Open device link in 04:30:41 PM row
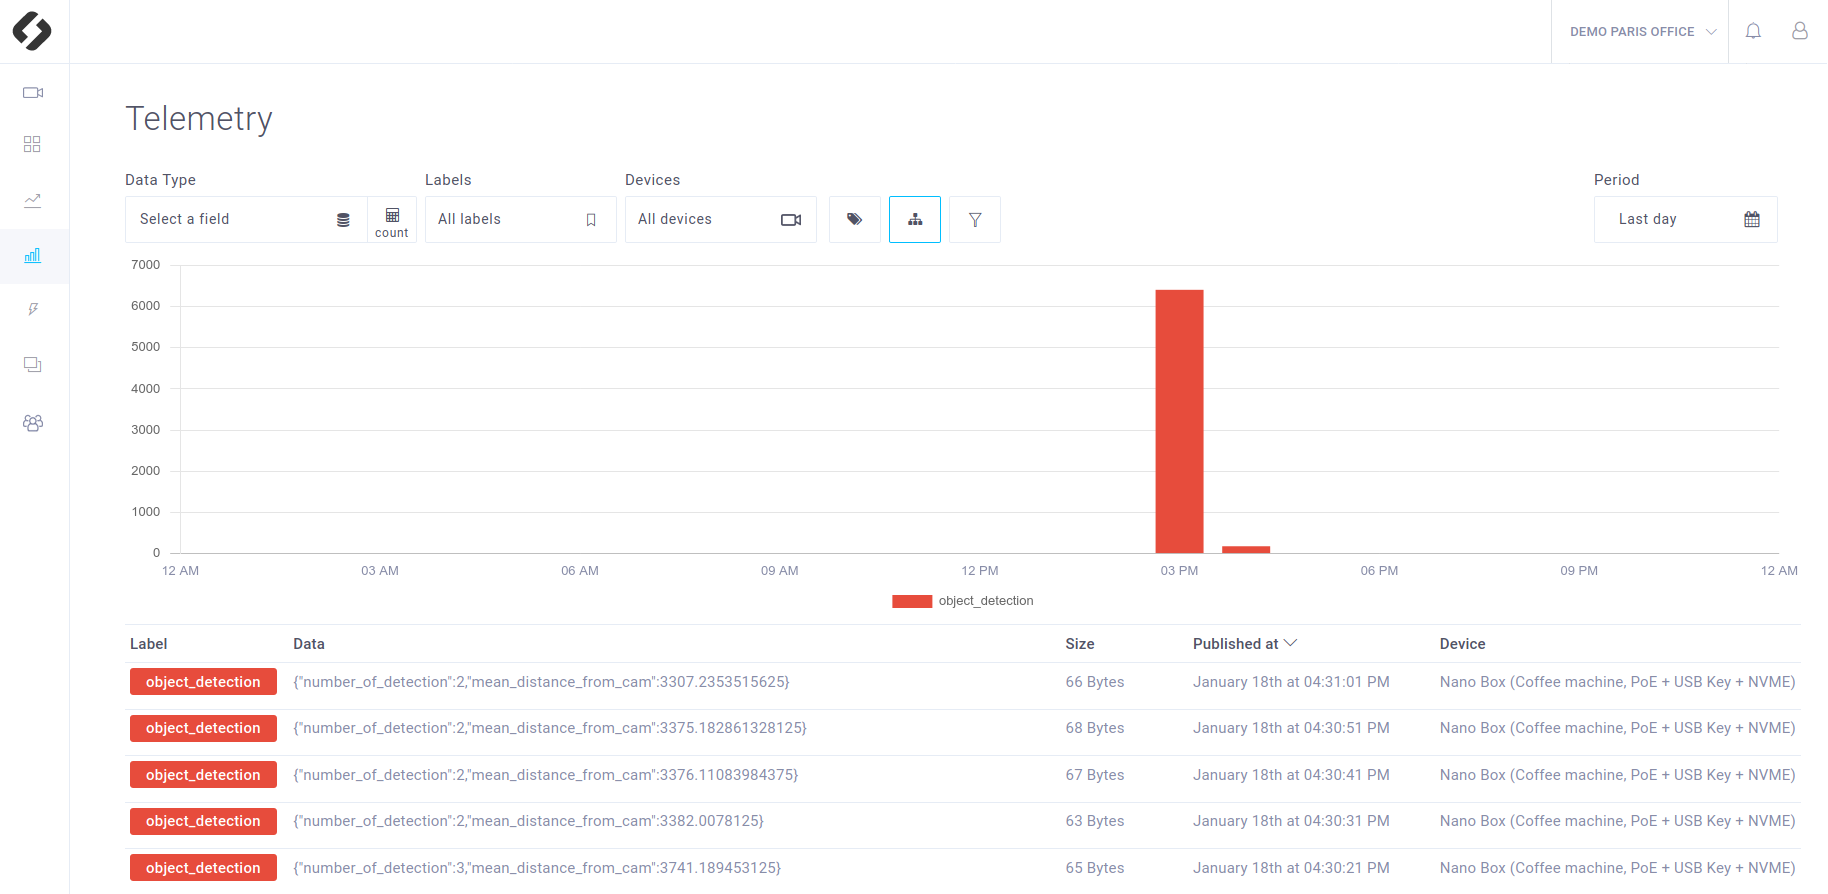 pos(1618,775)
